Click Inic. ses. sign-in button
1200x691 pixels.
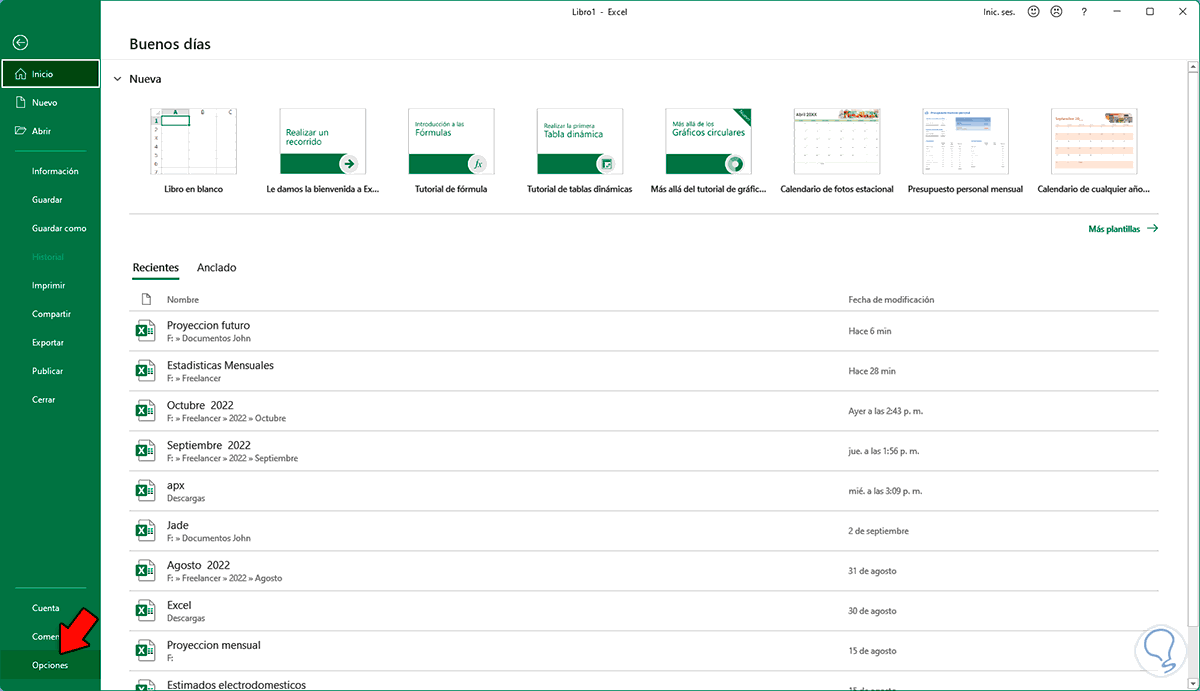tap(999, 12)
